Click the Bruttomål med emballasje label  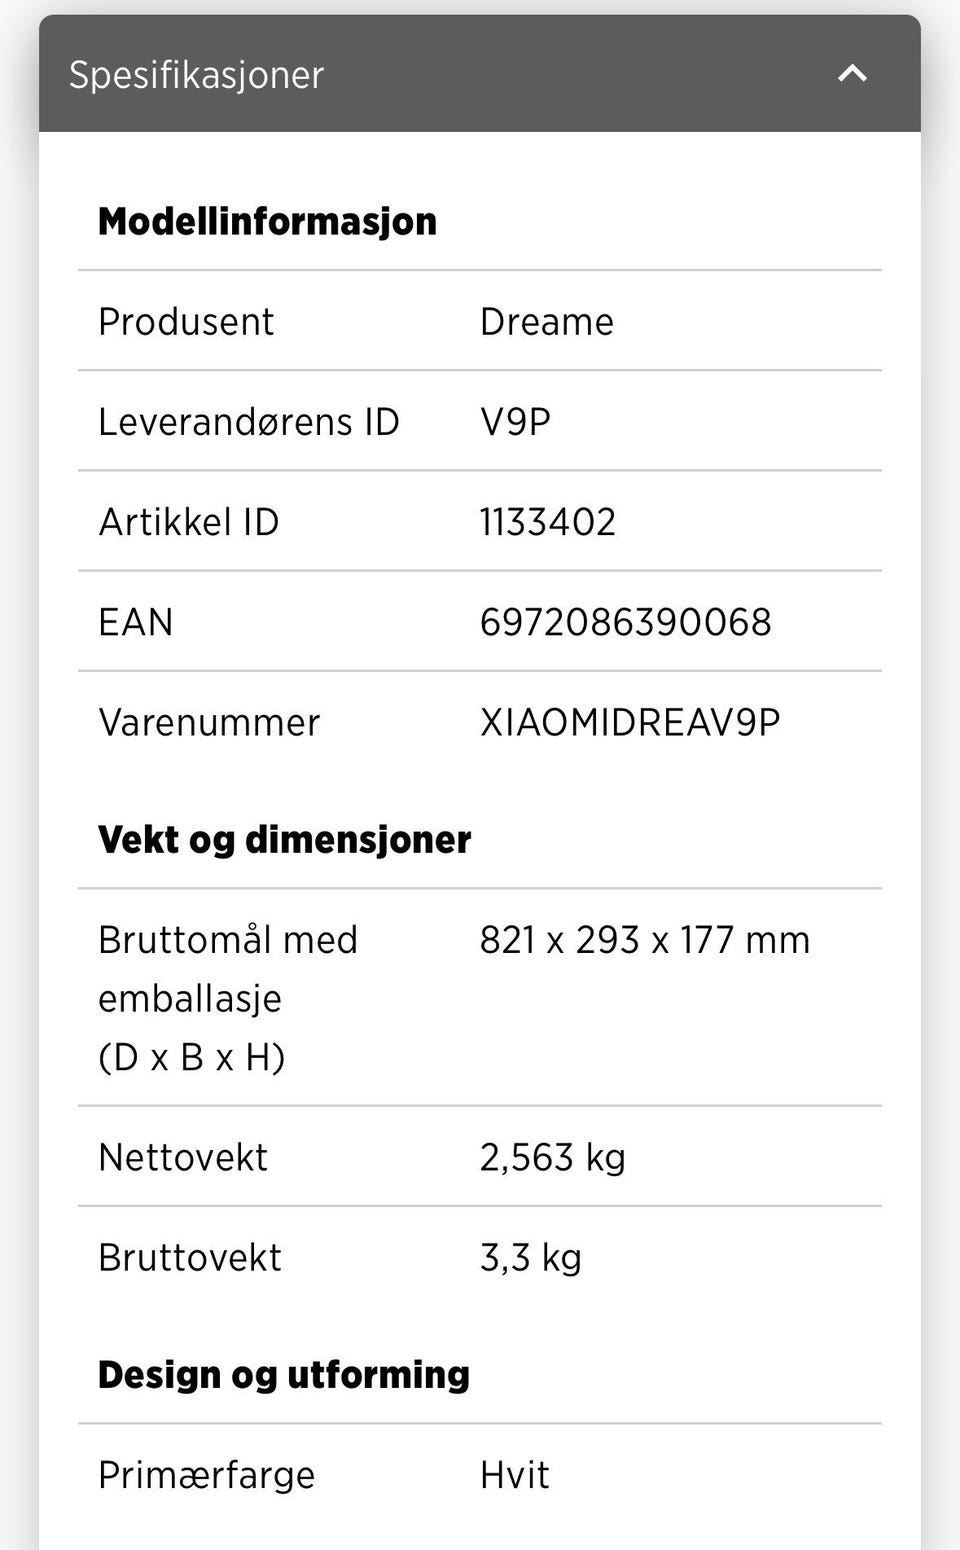(x=228, y=998)
